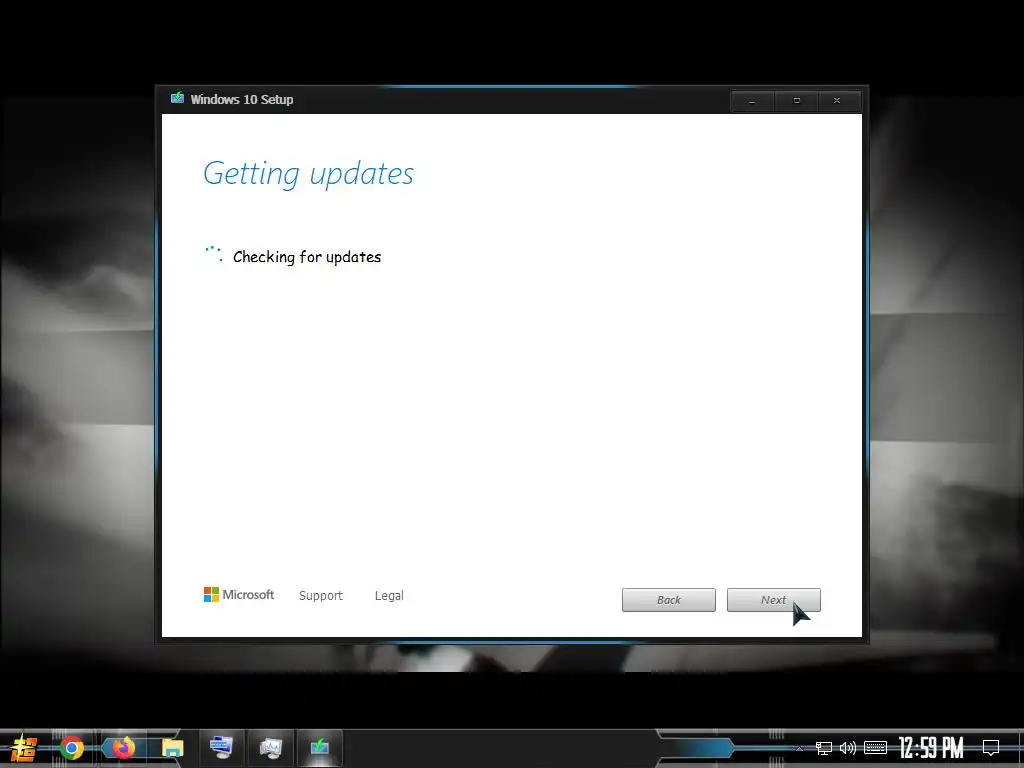
Task: Launch Google Chrome from the taskbar
Action: coord(72,747)
